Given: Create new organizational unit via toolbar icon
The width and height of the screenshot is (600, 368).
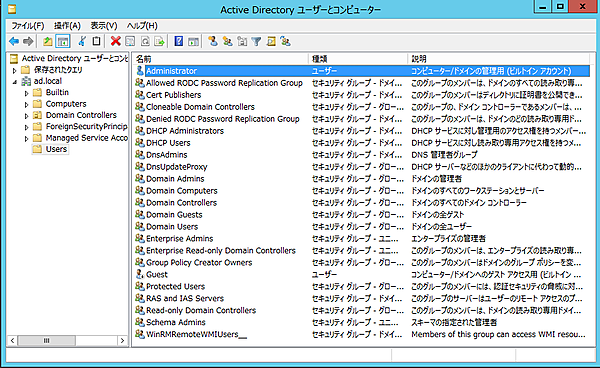Looking at the screenshot, I should pyautogui.click(x=242, y=41).
